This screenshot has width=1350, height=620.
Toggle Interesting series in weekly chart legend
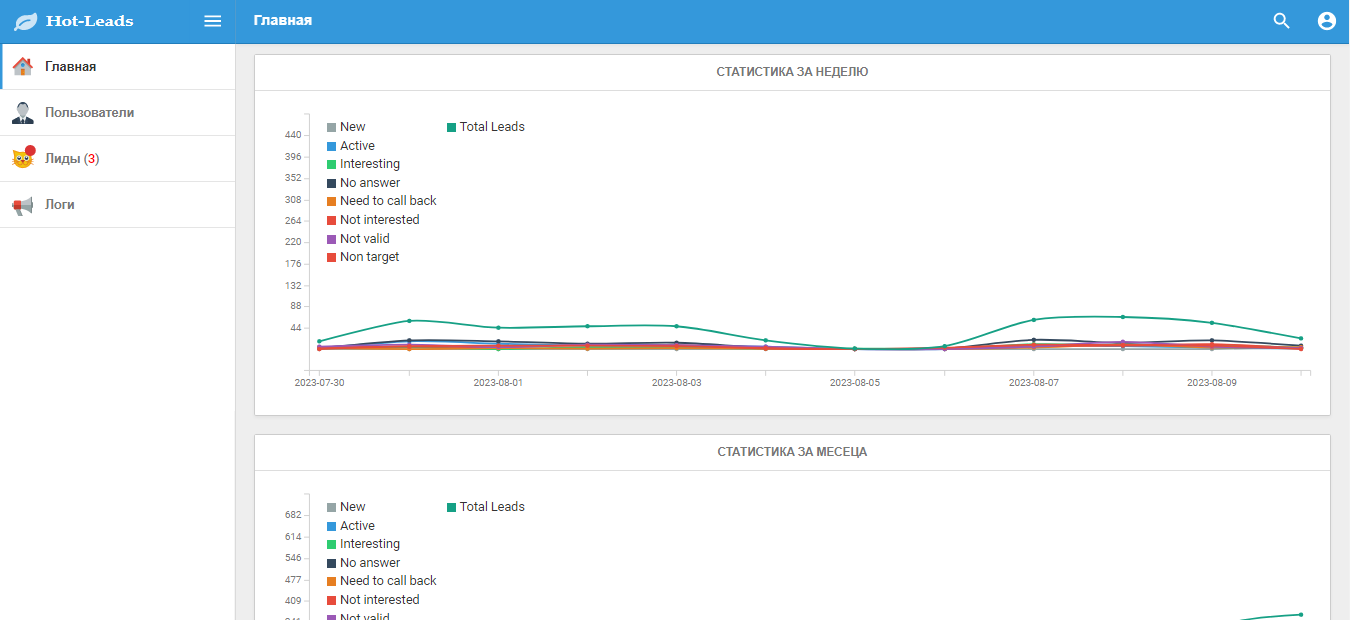[363, 164]
